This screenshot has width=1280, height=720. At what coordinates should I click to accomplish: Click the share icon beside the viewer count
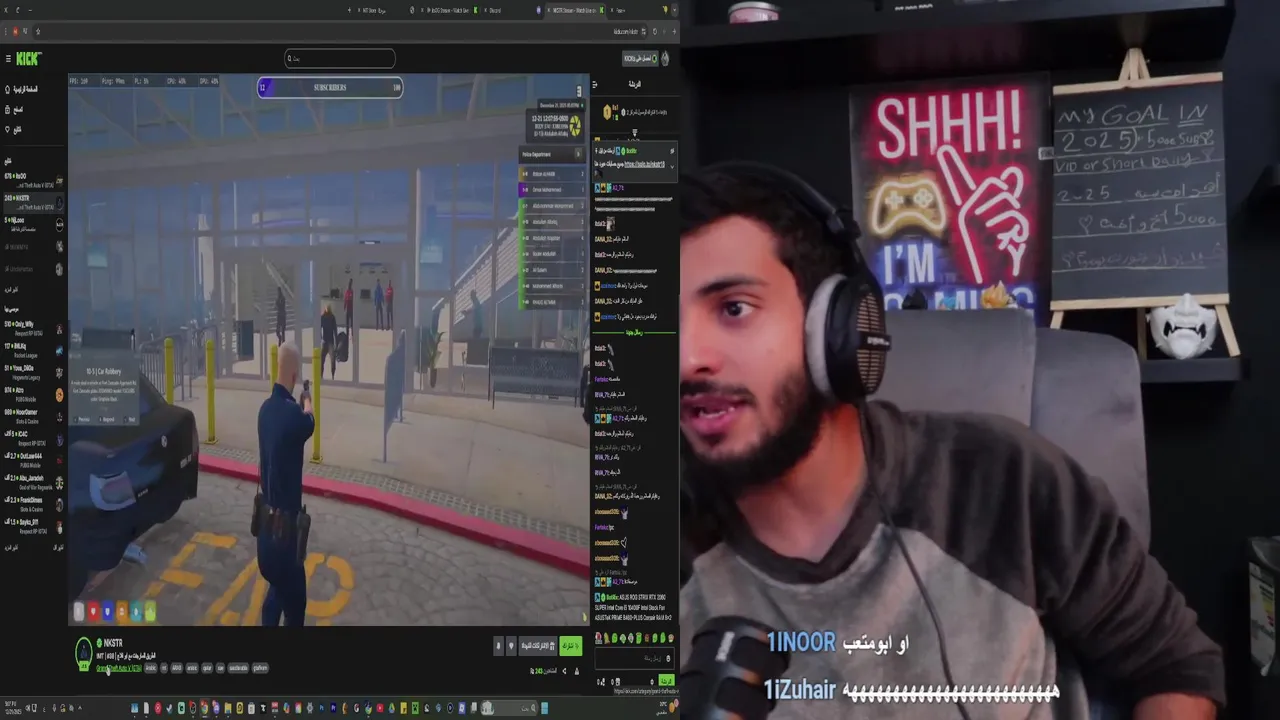click(x=564, y=671)
